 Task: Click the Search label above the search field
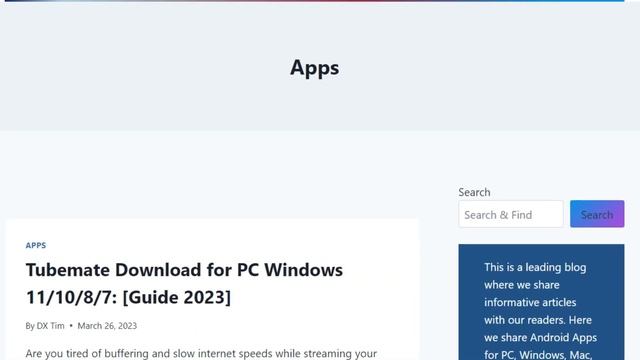[x=474, y=192]
